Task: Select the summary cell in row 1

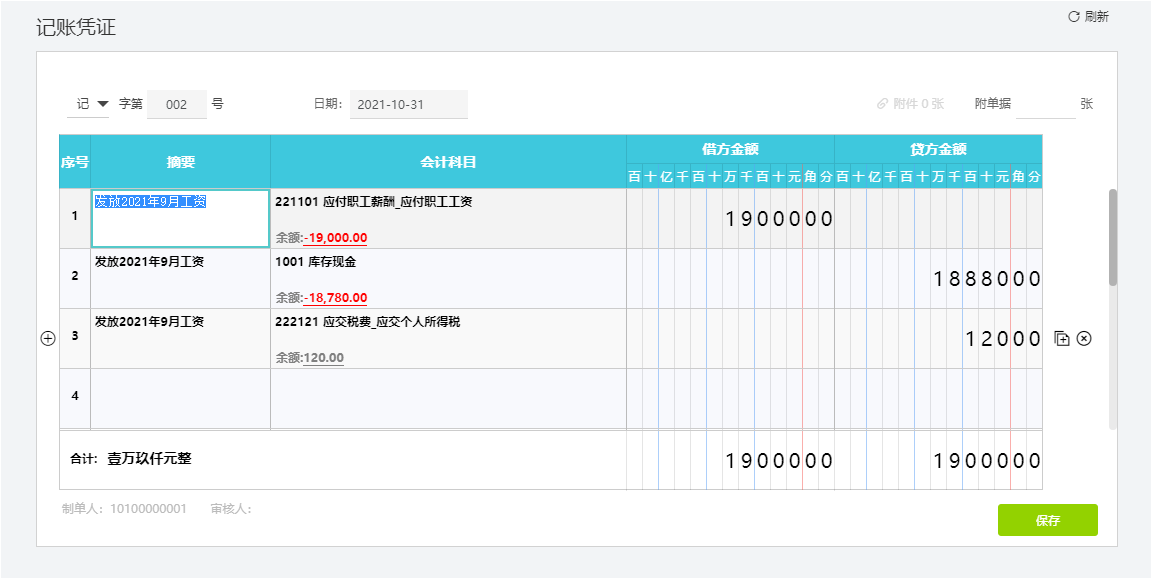Action: [x=180, y=218]
